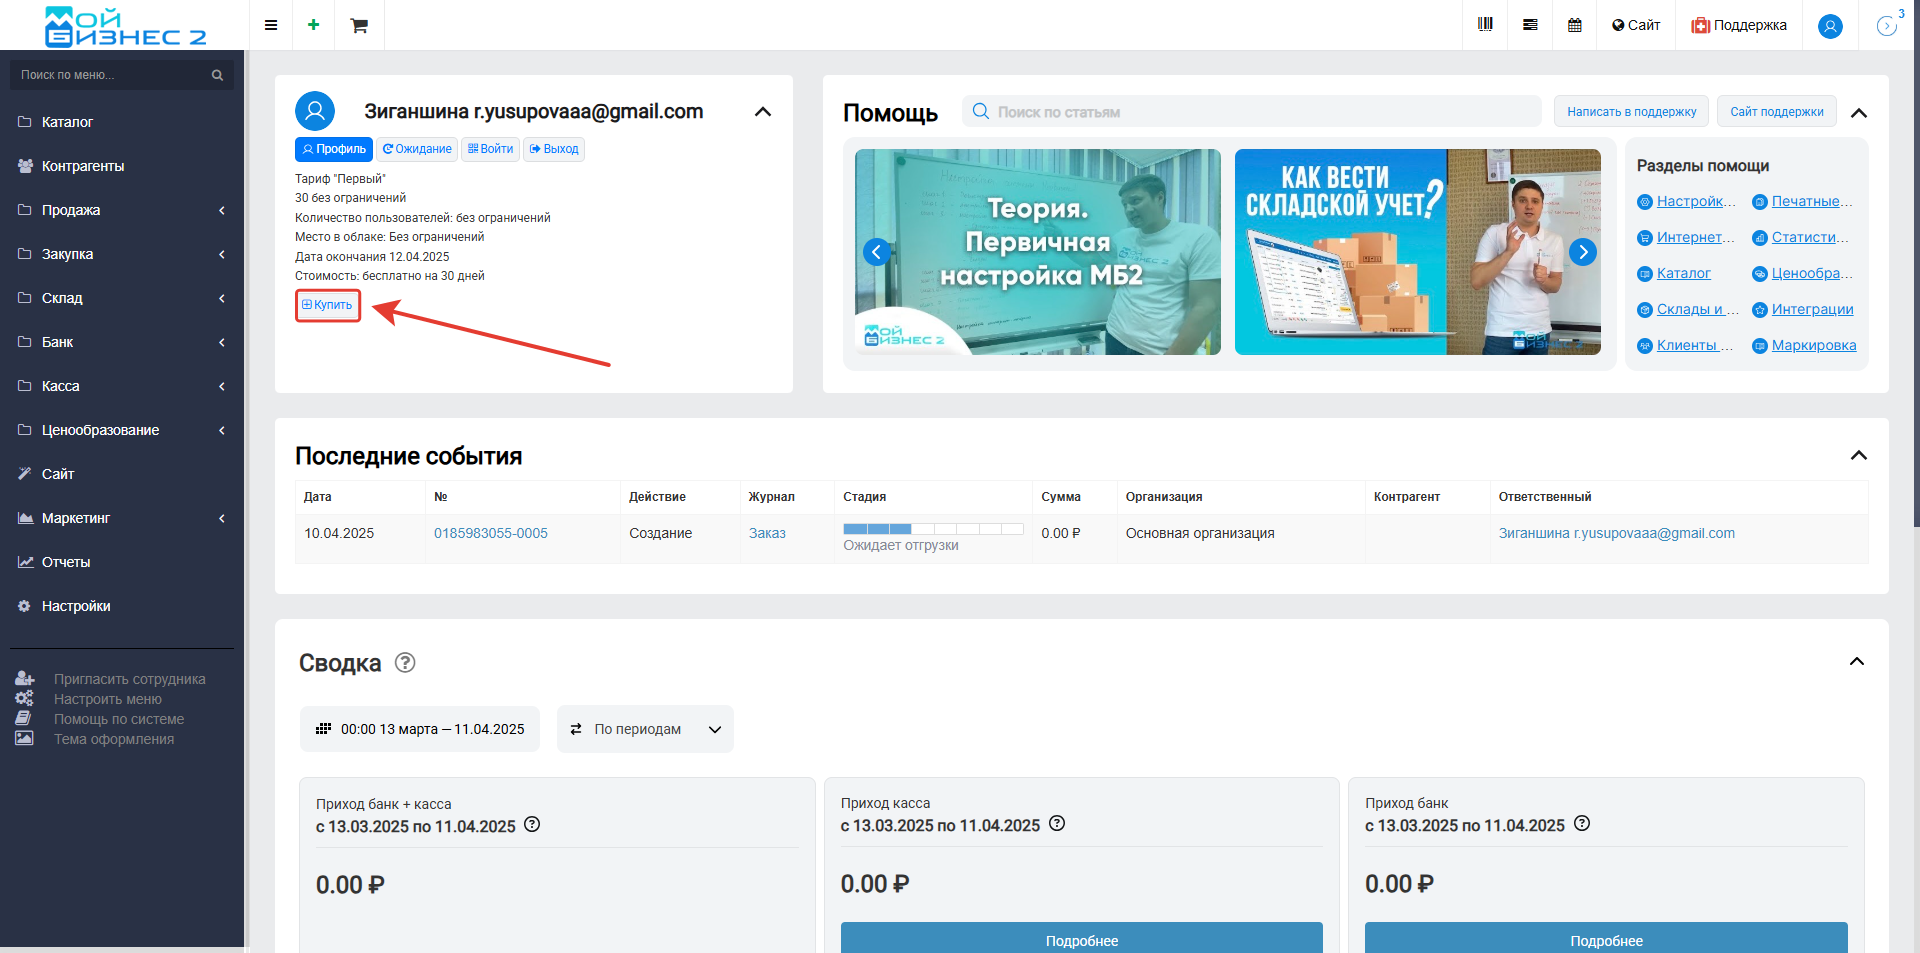Image resolution: width=1920 pixels, height=953 pixels.
Task: Open Интернет help section link
Action: [x=1696, y=237]
